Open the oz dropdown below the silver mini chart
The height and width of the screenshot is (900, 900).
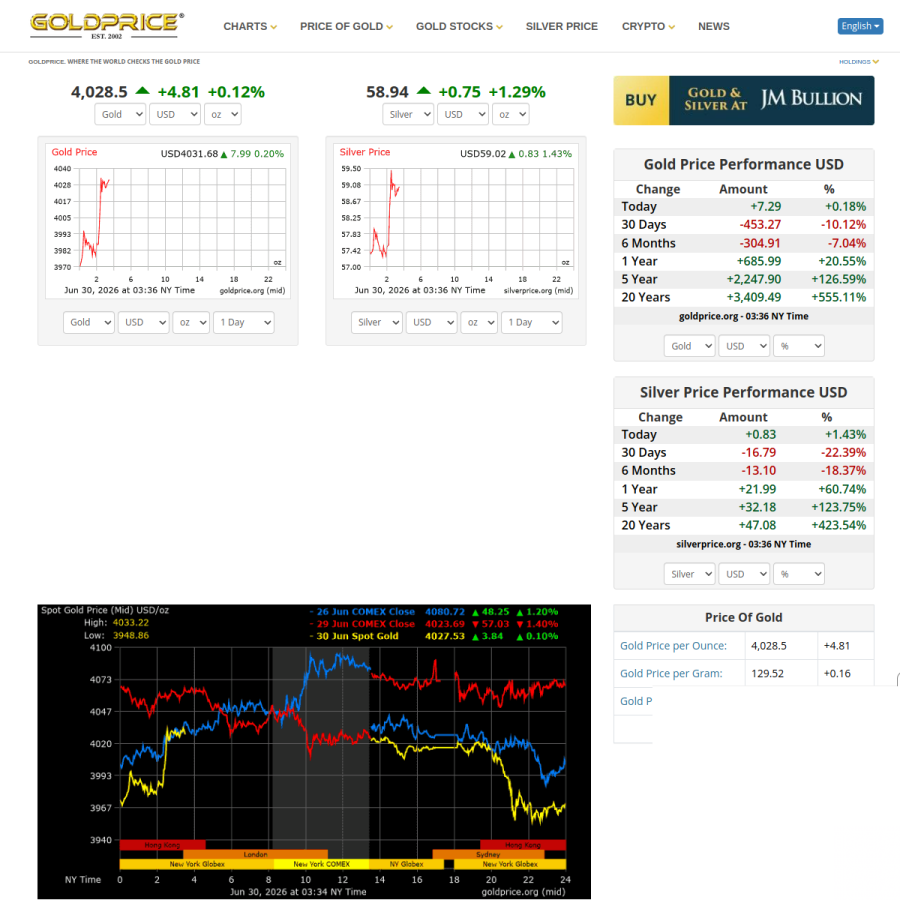pyautogui.click(x=479, y=322)
